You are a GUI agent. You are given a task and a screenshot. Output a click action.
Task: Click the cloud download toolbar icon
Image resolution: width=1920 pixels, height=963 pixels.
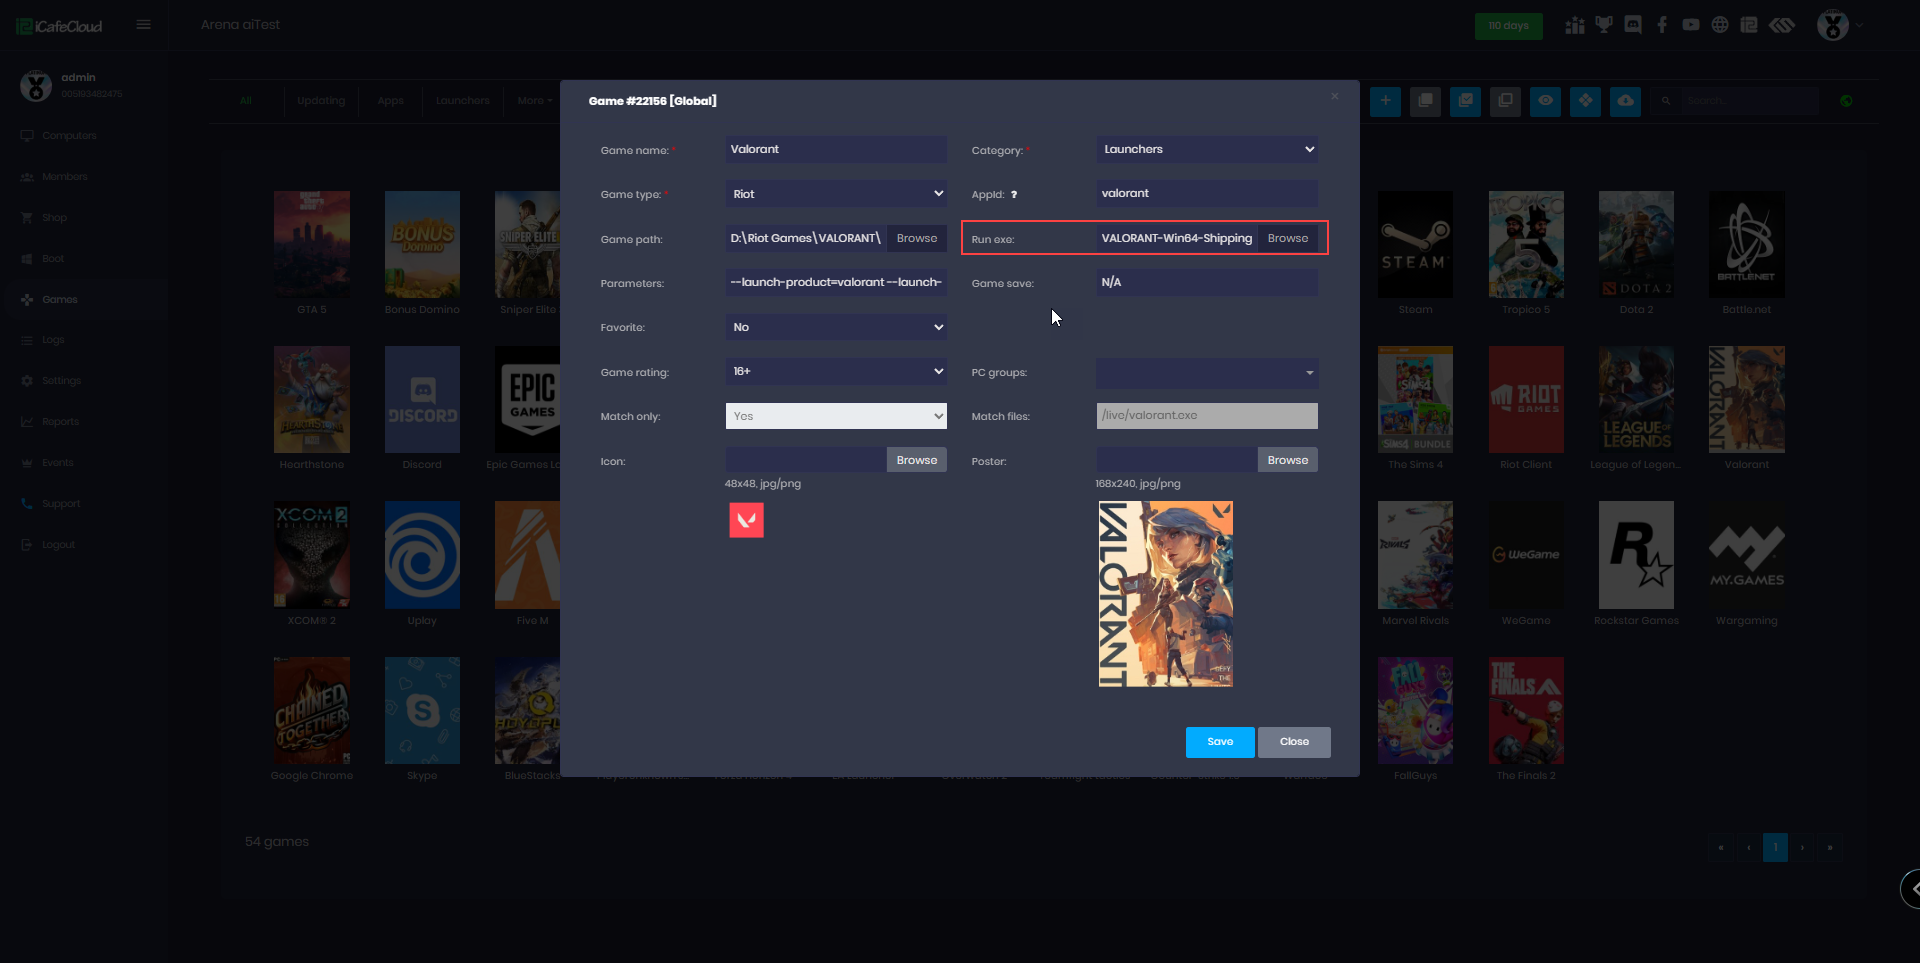[1625, 101]
